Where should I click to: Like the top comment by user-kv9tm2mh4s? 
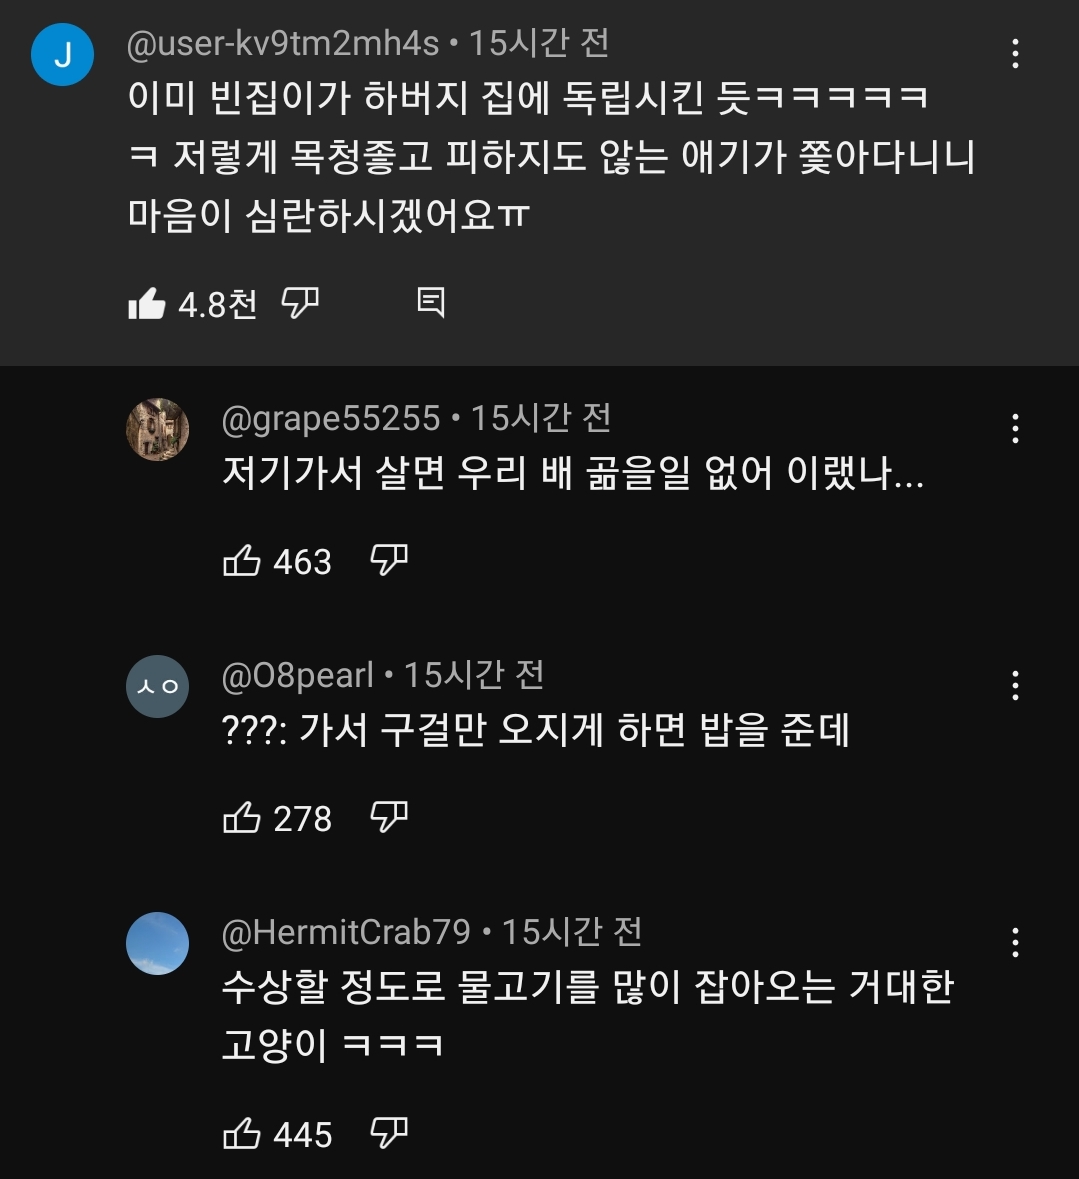pyautogui.click(x=147, y=303)
